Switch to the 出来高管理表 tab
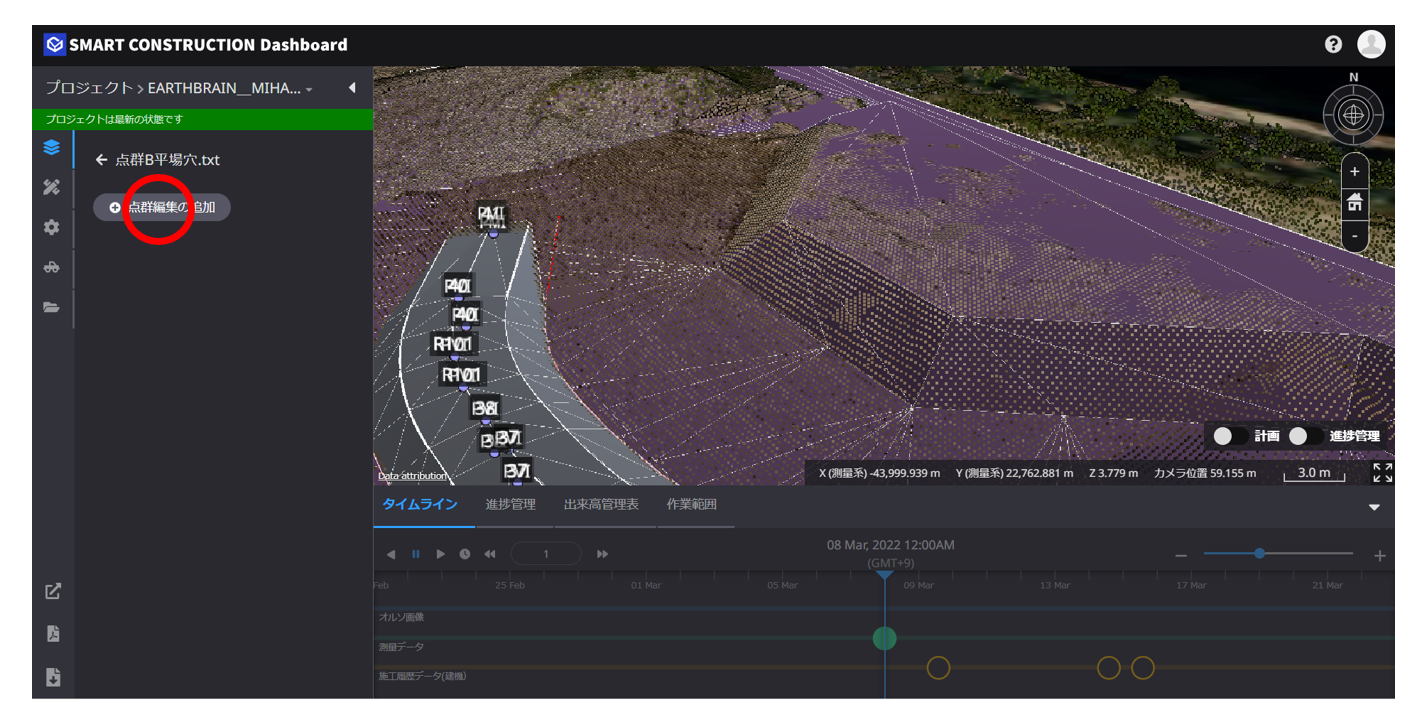Image resolution: width=1413 pixels, height=715 pixels. coord(601,504)
